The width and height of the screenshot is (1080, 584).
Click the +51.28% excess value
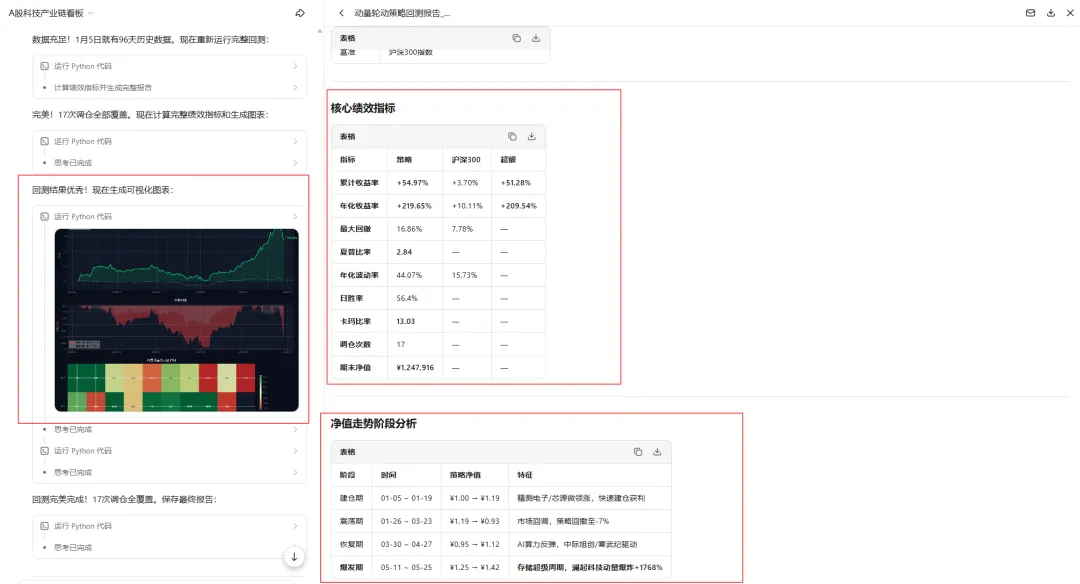tap(516, 182)
